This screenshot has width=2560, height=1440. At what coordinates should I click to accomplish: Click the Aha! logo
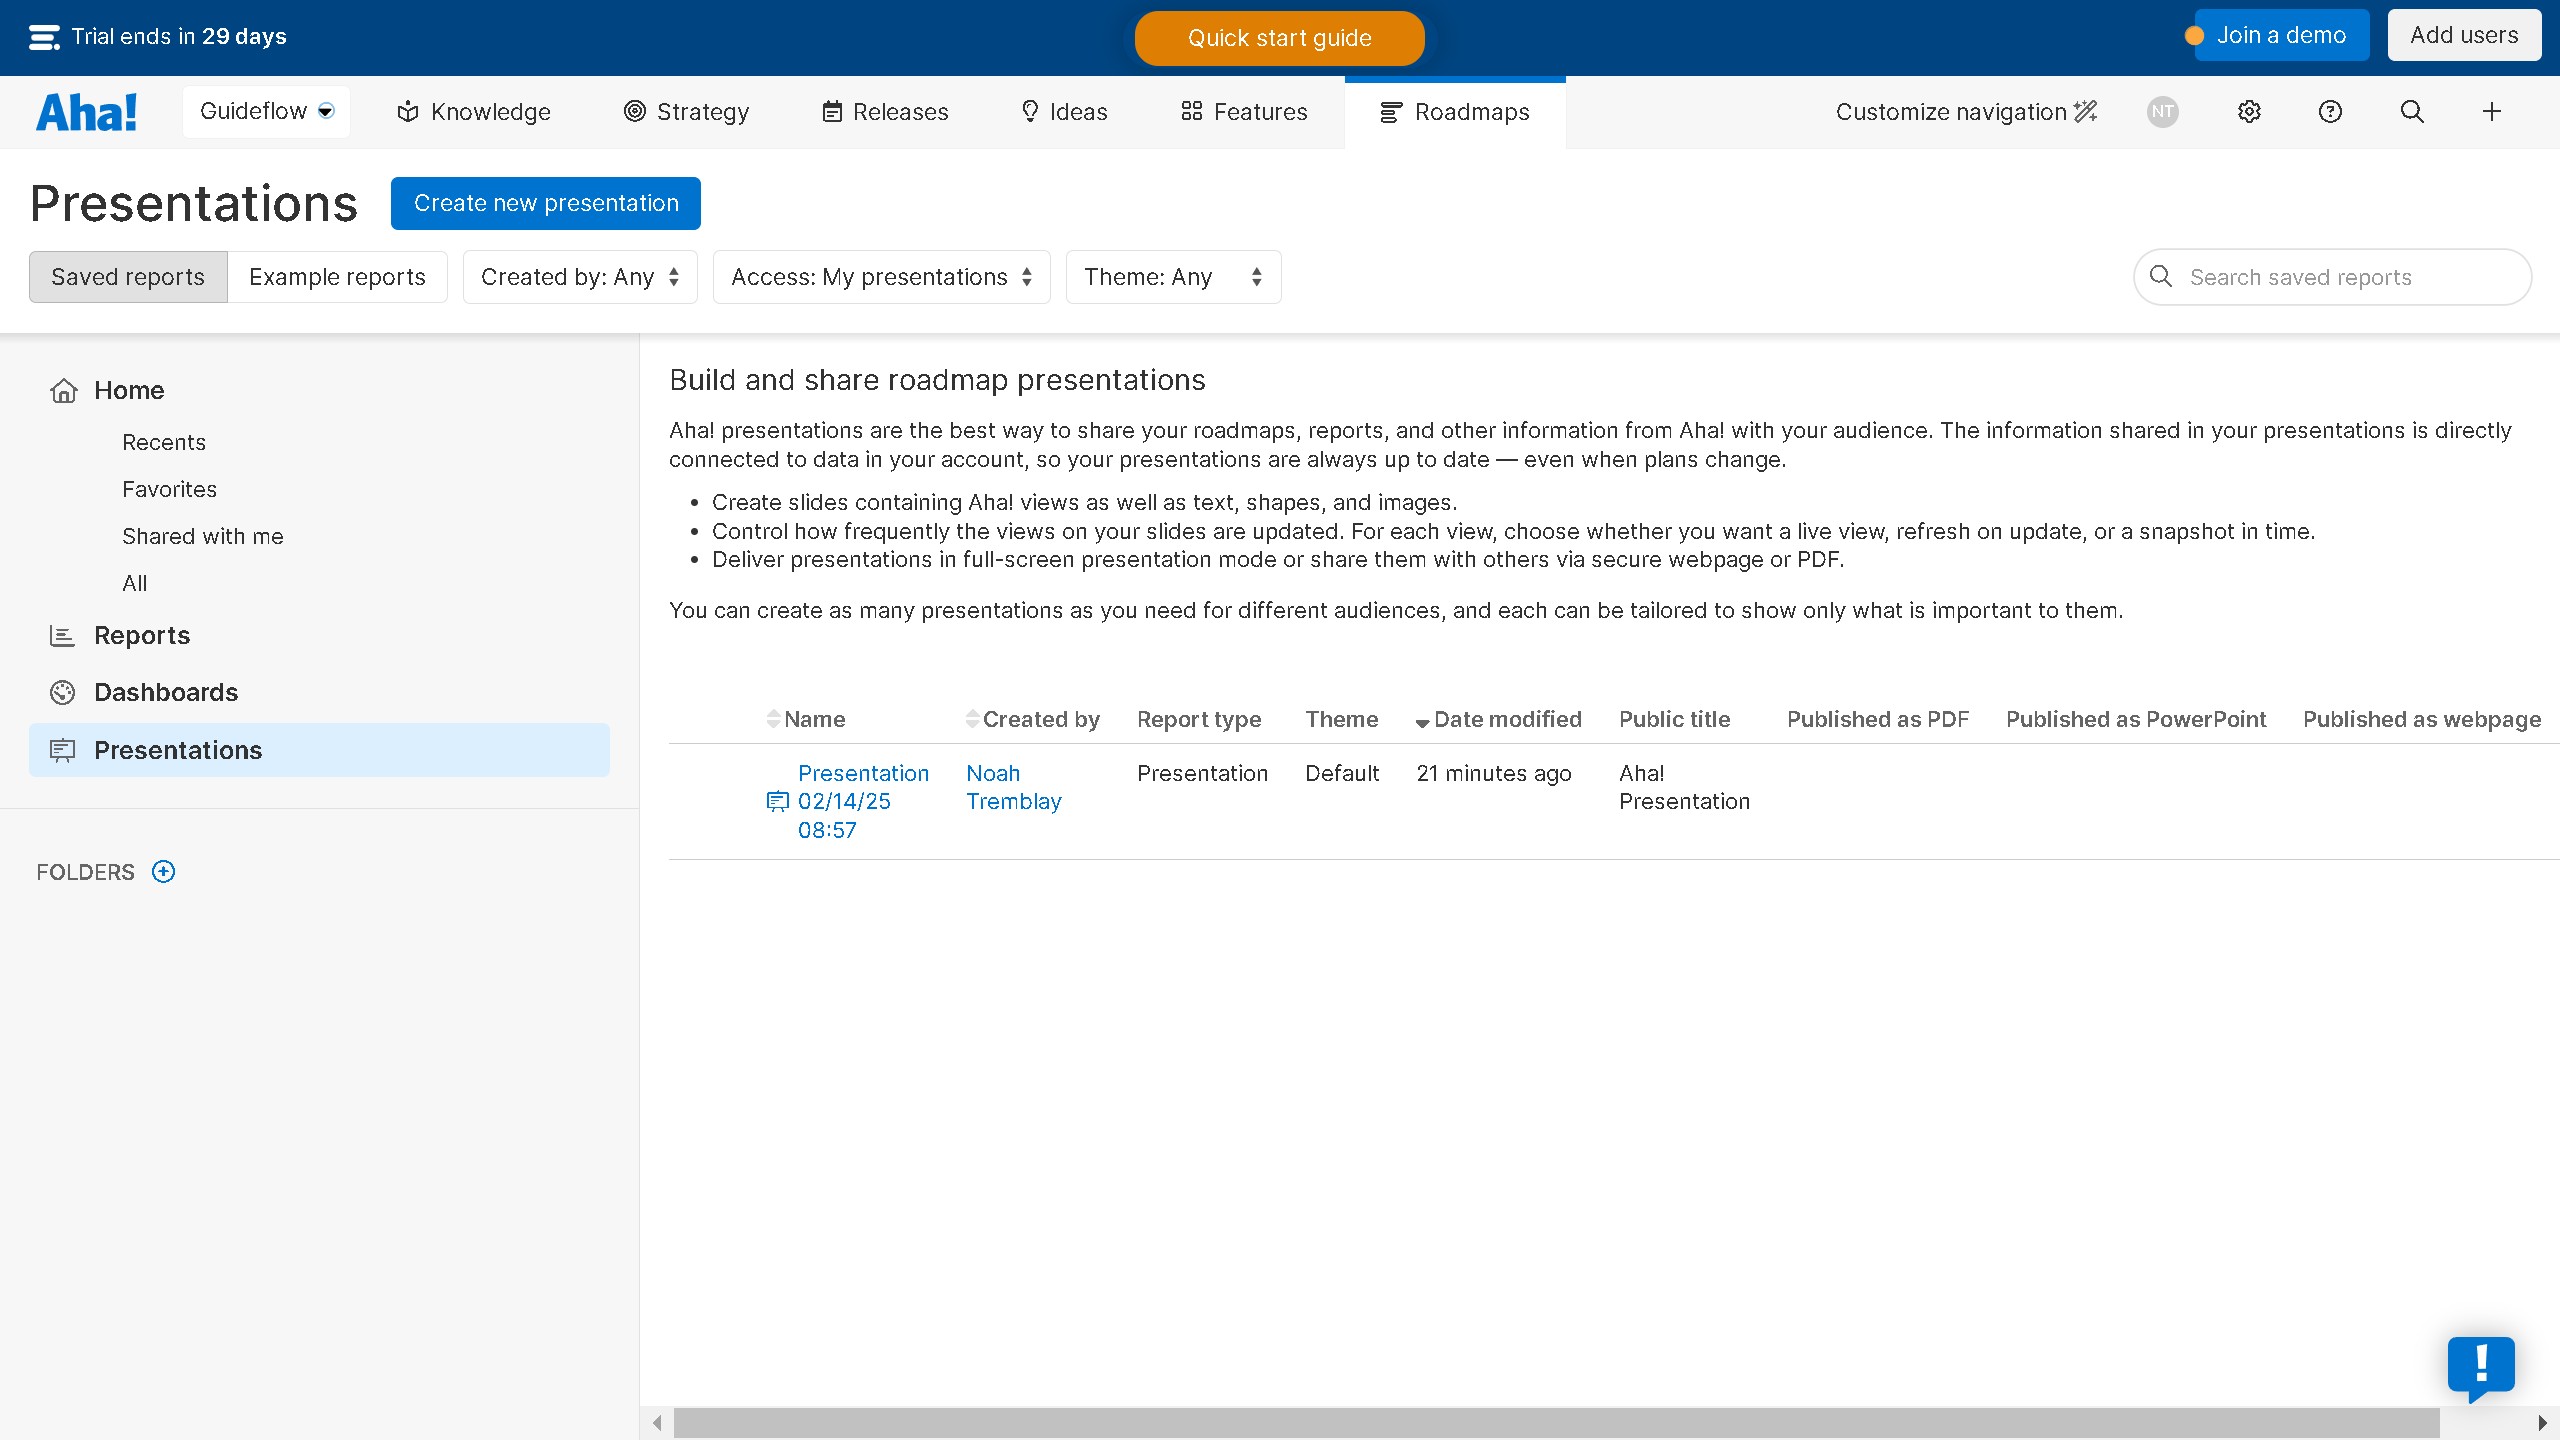(x=87, y=112)
